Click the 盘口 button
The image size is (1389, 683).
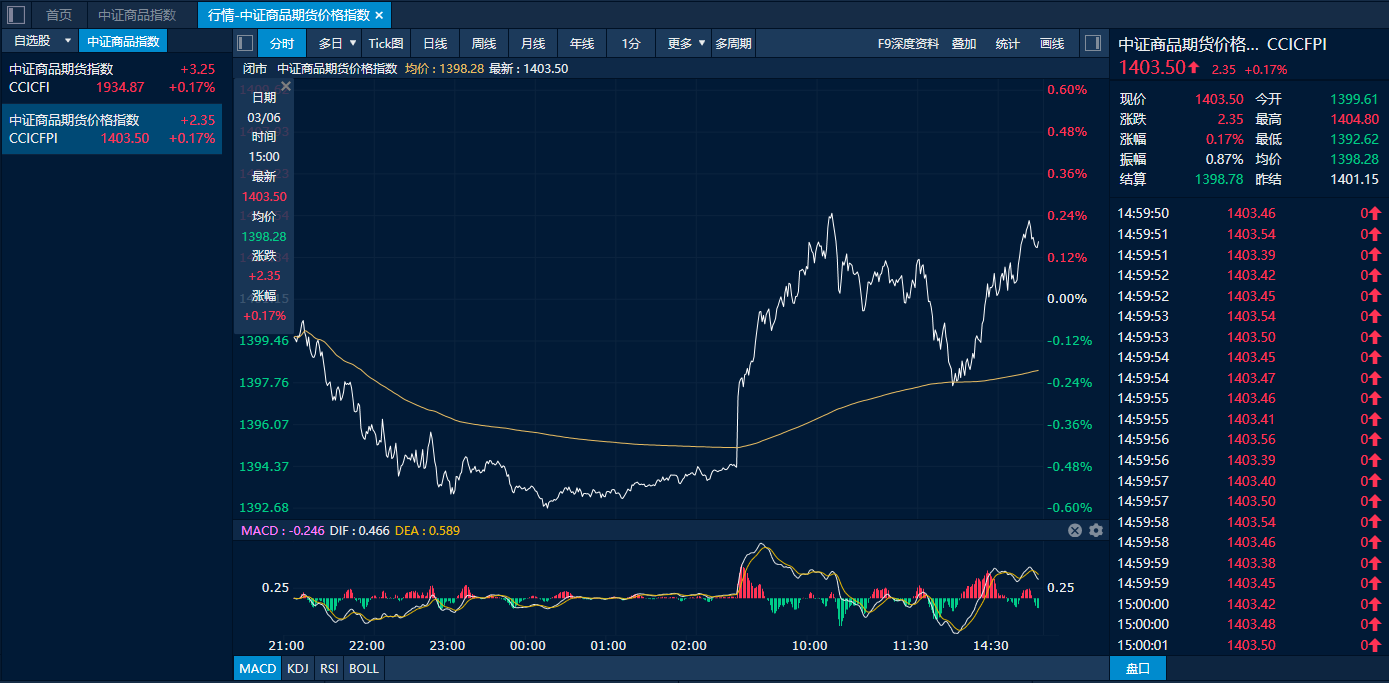[1137, 668]
